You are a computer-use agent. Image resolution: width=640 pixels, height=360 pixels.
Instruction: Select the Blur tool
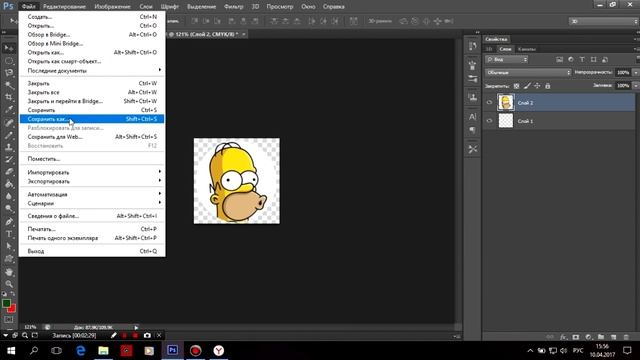point(9,197)
